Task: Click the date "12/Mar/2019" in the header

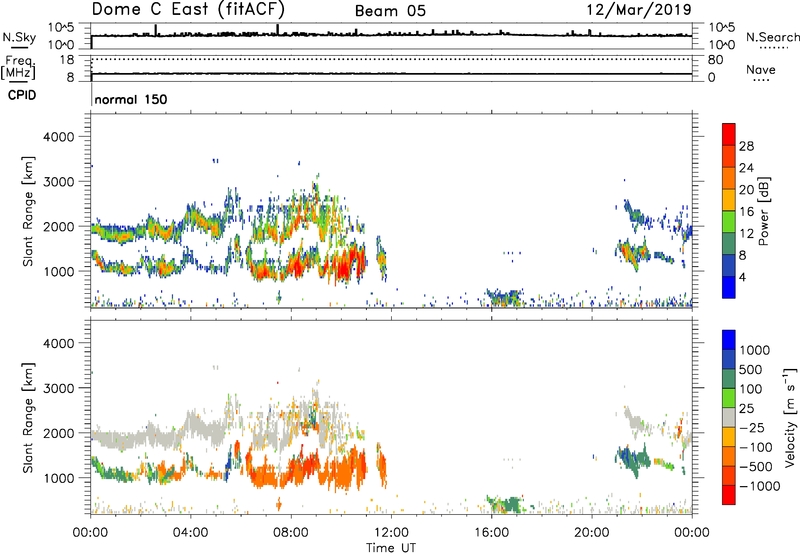Action: [x=639, y=10]
